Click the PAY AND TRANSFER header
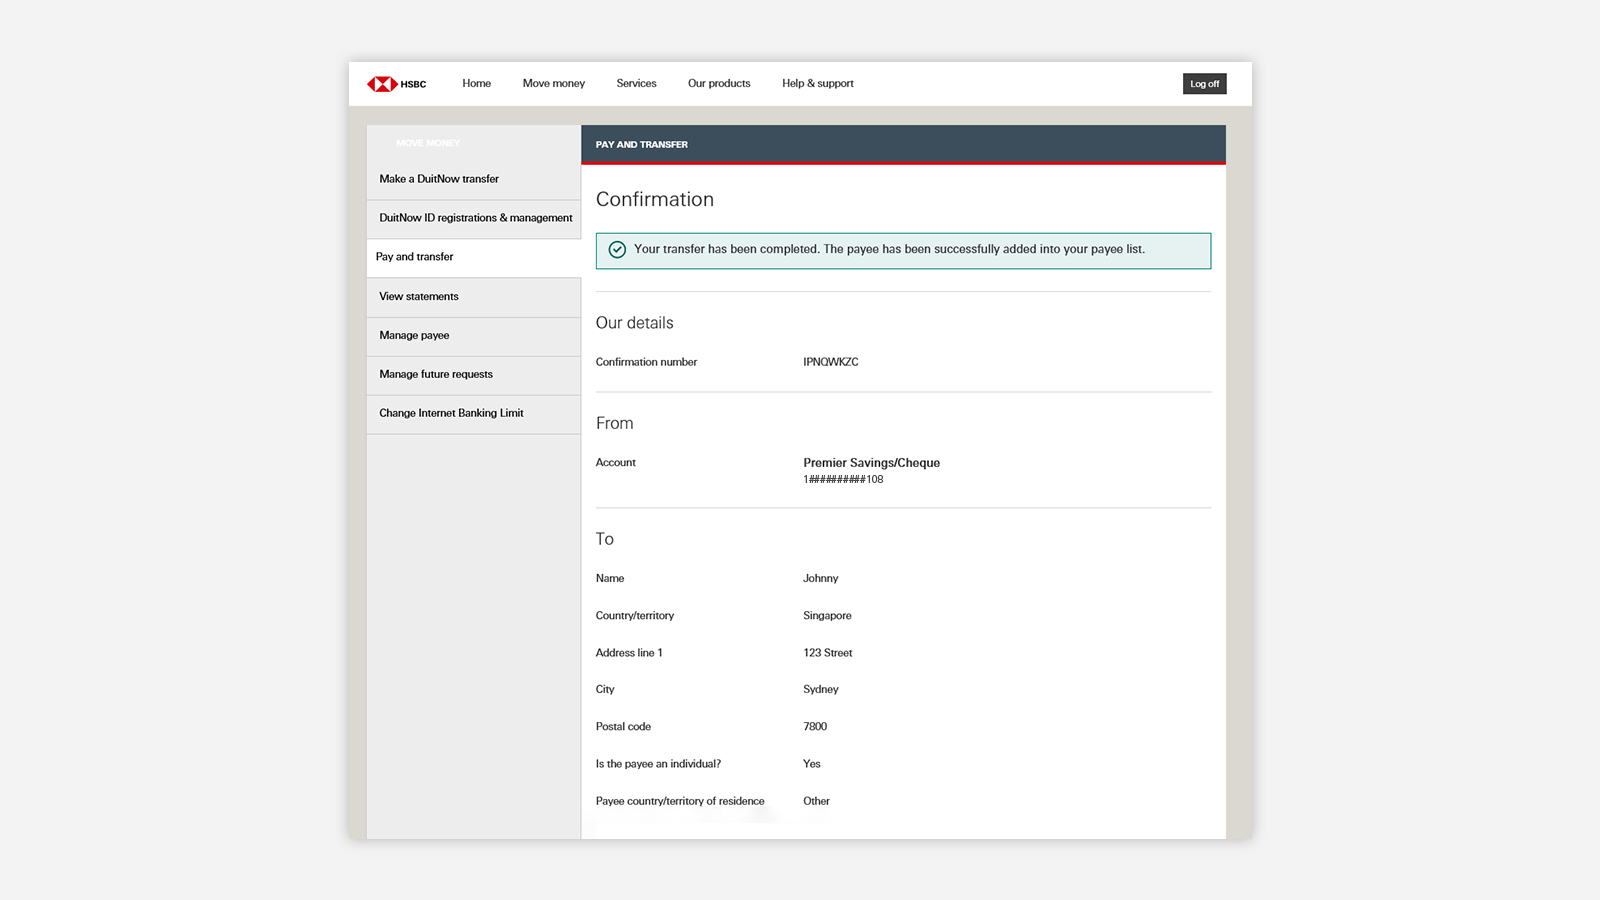The image size is (1600, 900). pos(641,145)
